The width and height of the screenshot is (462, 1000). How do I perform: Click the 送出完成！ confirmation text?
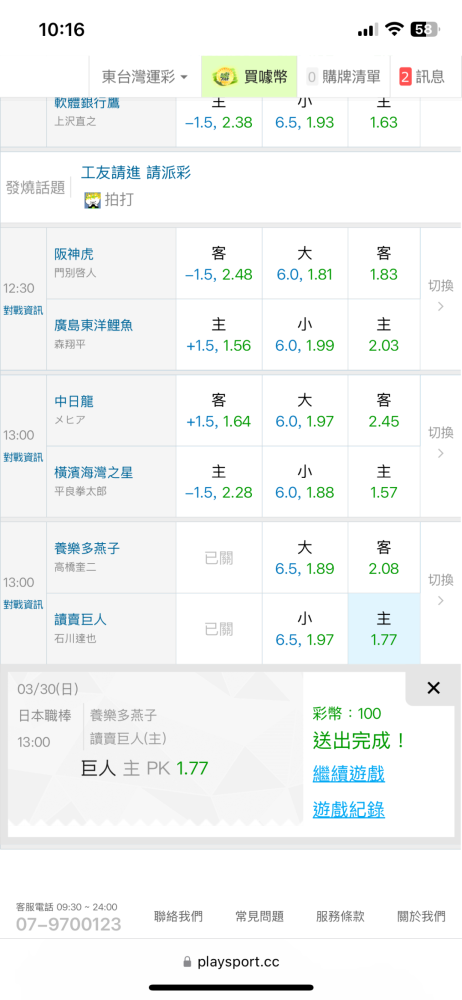pos(360,740)
